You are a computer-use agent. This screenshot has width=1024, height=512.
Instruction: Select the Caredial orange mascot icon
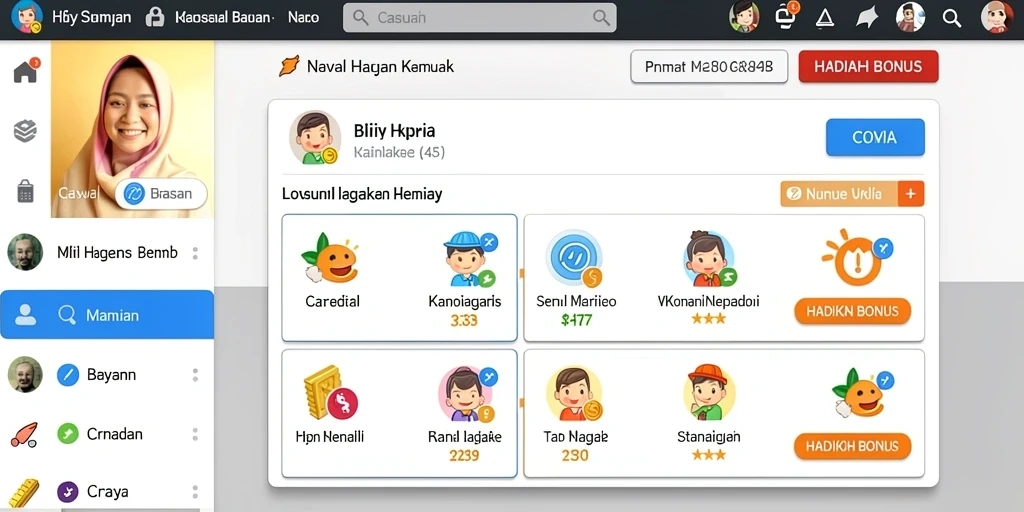coord(330,259)
